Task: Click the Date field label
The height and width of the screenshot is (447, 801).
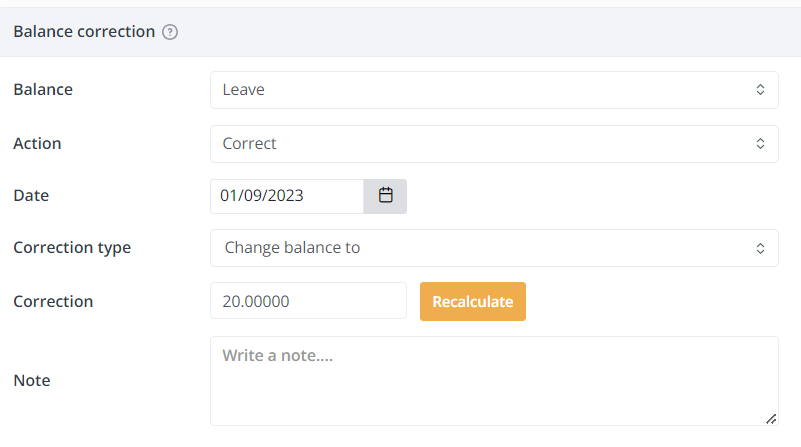Action: (x=31, y=196)
